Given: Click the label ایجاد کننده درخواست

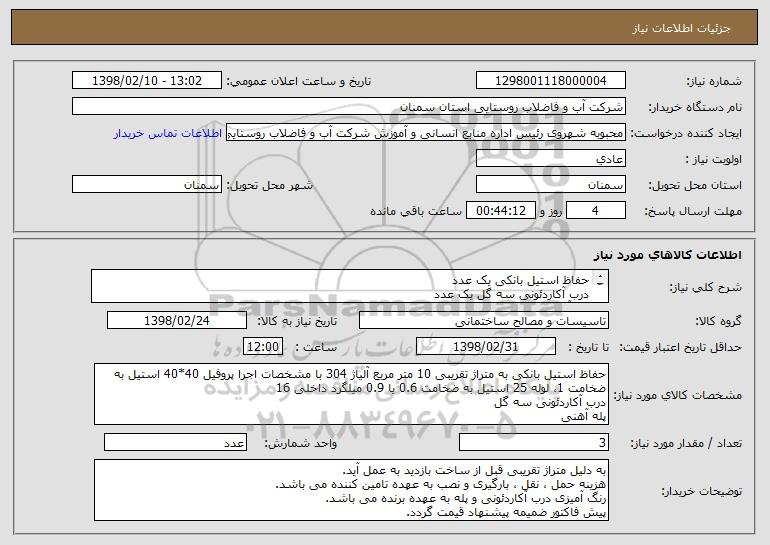Looking at the screenshot, I should (686, 134).
